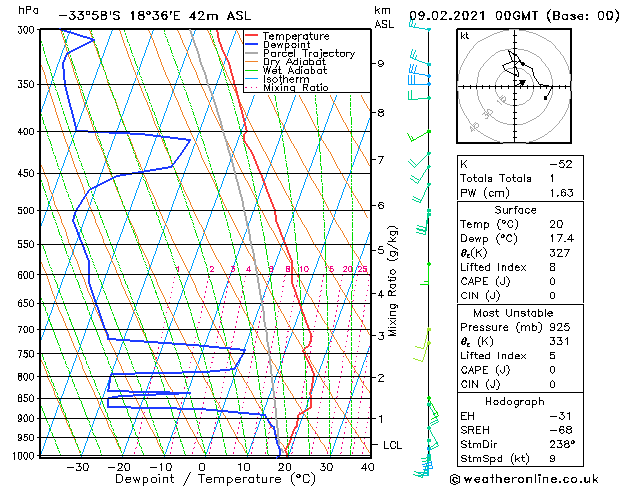Click the Isotherm legend entry
The width and height of the screenshot is (629, 486).
(x=277, y=79)
